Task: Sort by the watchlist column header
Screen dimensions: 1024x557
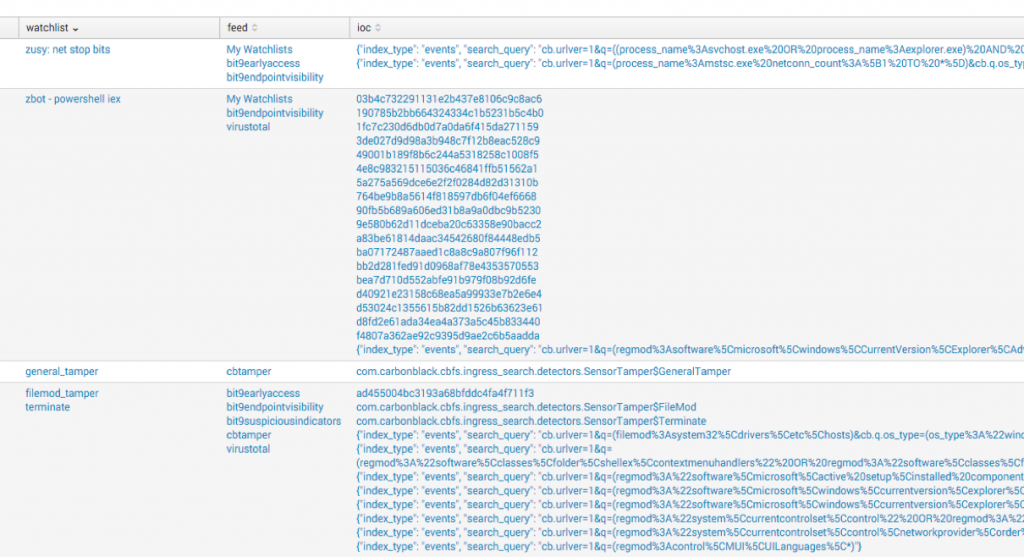Action: click(x=52, y=28)
